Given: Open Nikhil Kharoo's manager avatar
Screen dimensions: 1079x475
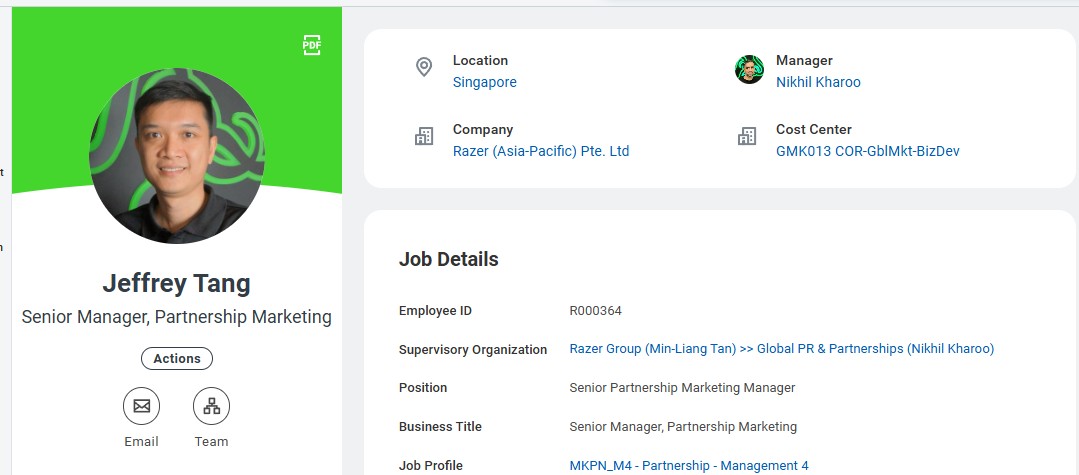Looking at the screenshot, I should click(749, 70).
